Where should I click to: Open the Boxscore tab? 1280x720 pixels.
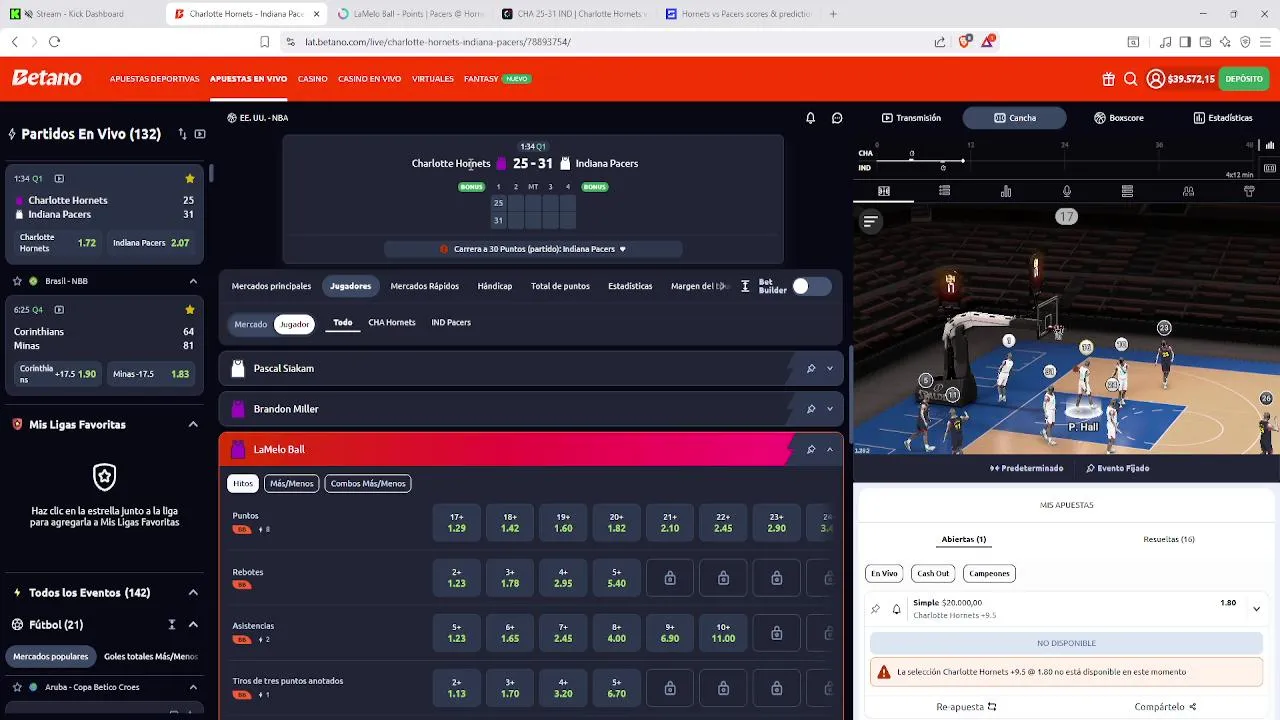[1118, 118]
